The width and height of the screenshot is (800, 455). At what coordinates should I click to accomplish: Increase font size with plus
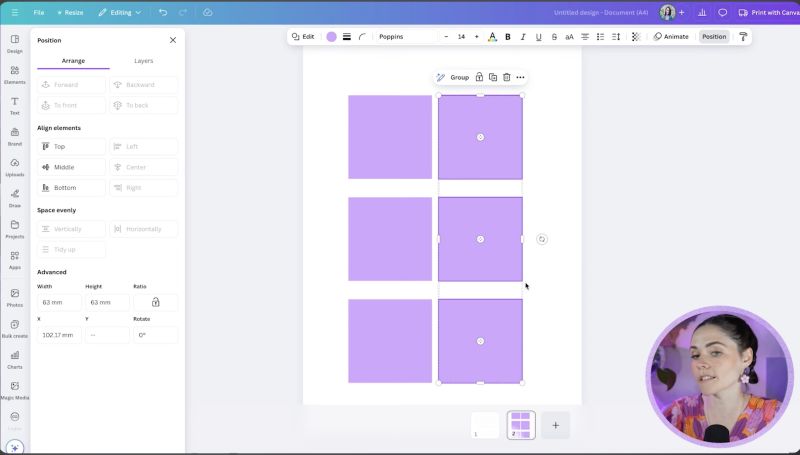tap(477, 37)
